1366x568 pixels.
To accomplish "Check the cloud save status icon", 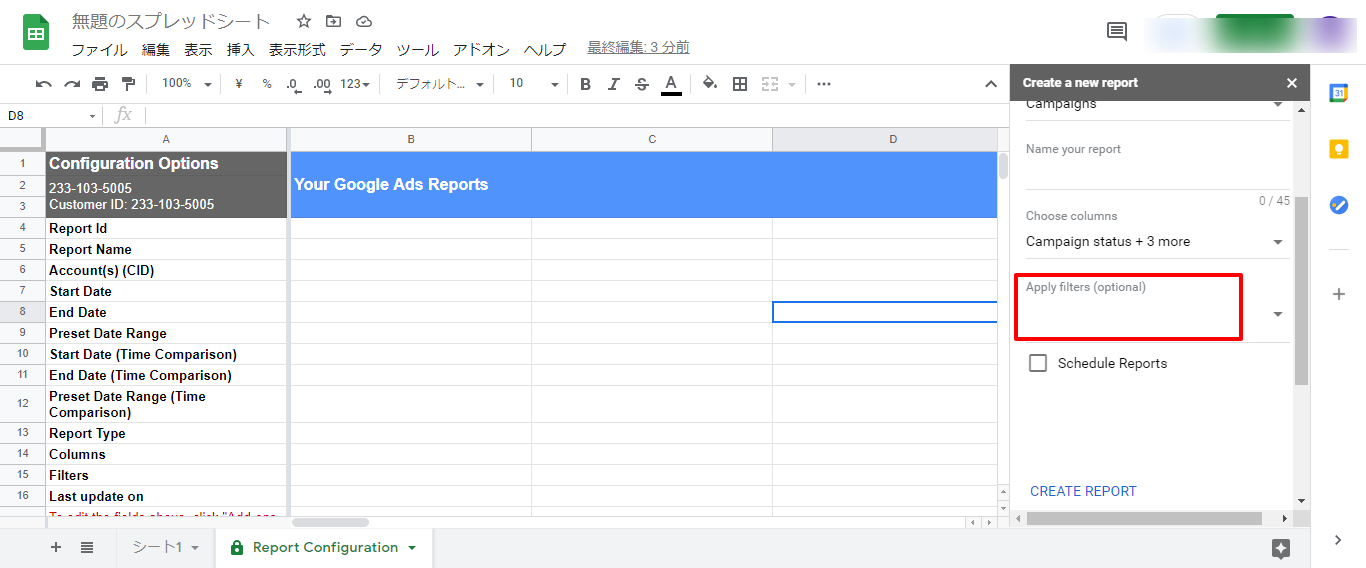I will click(x=364, y=21).
